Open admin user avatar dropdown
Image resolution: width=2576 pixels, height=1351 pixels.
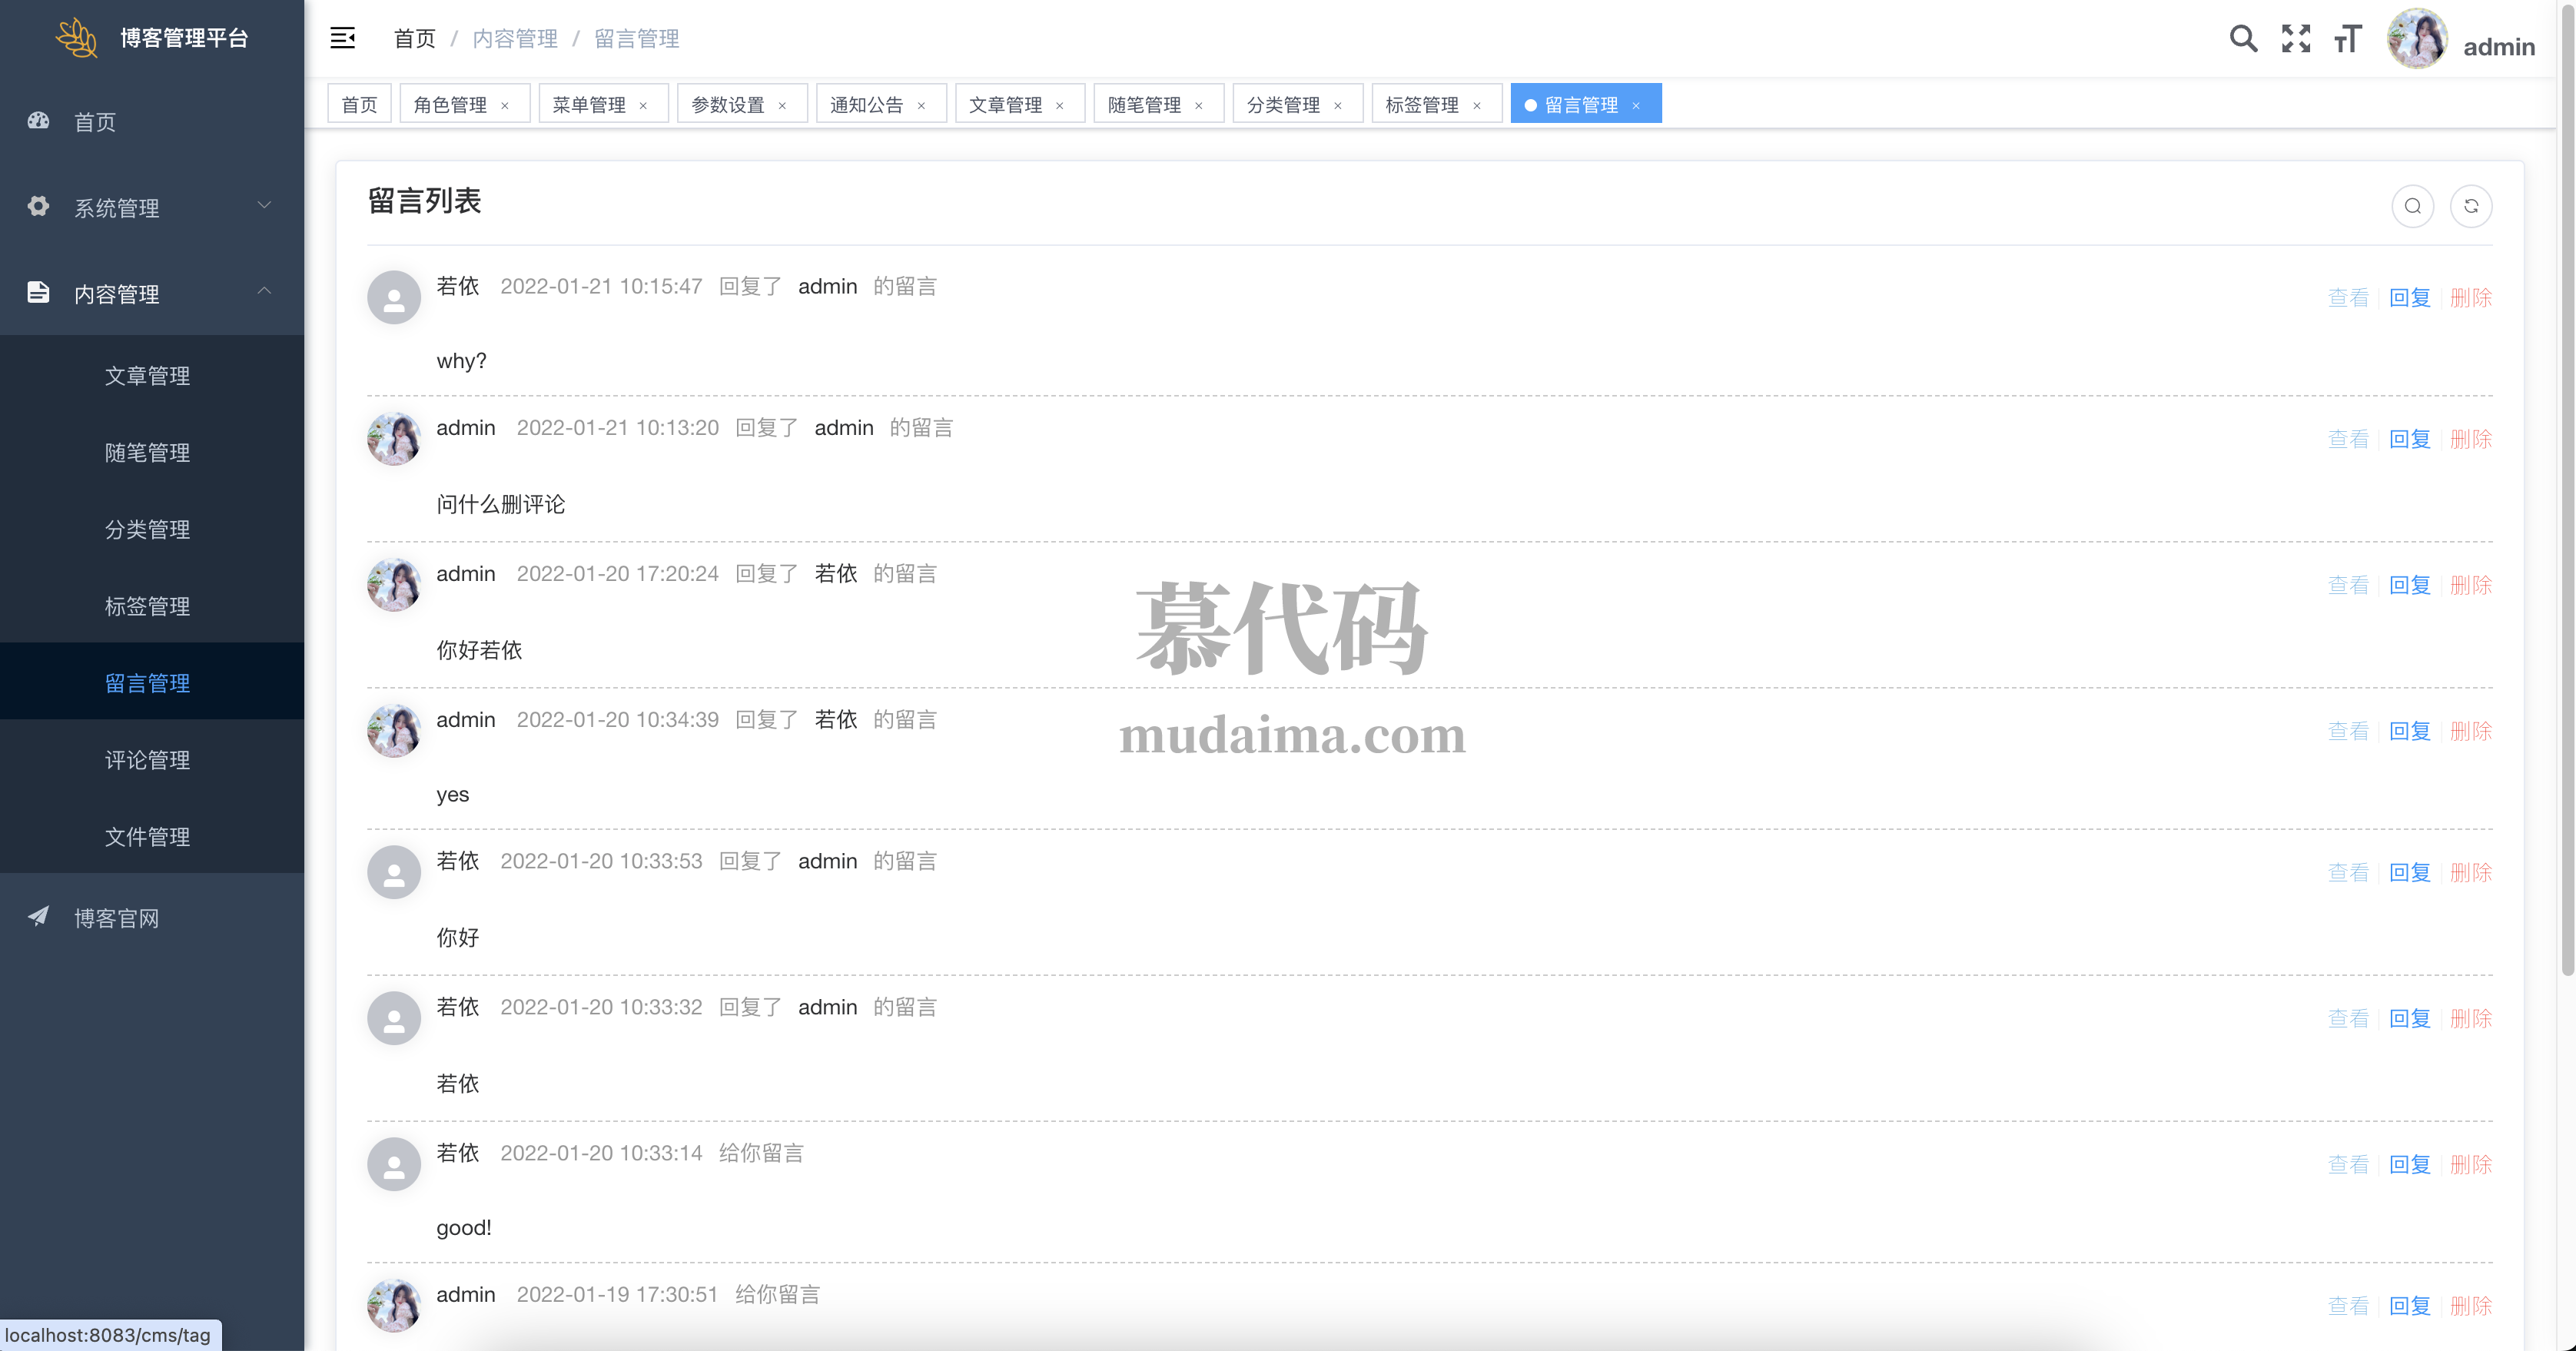pos(2416,39)
